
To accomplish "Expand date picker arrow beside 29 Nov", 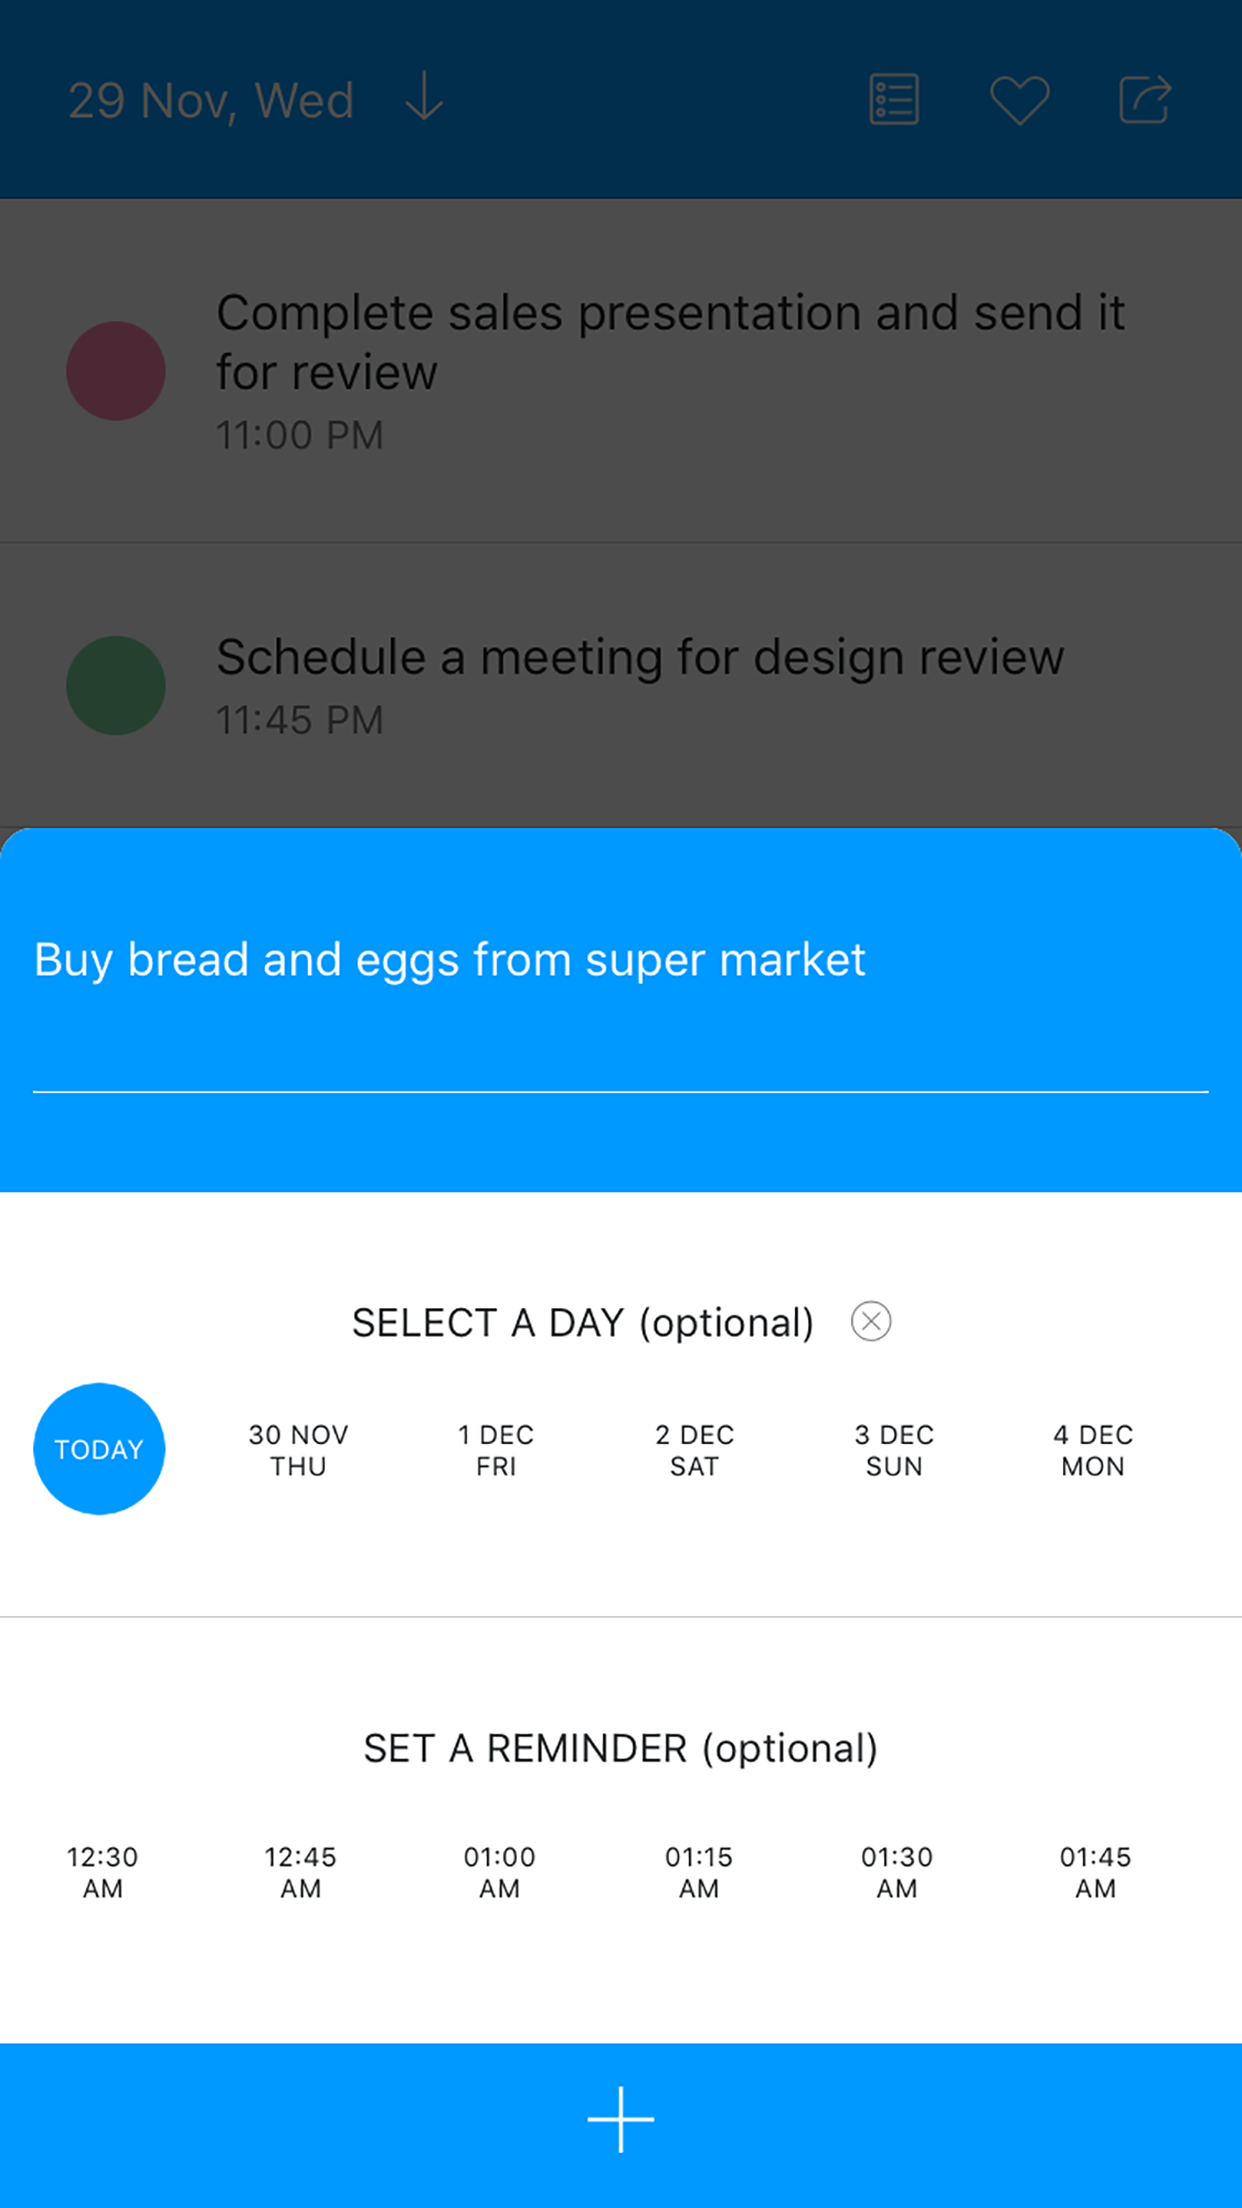I will (x=425, y=98).
